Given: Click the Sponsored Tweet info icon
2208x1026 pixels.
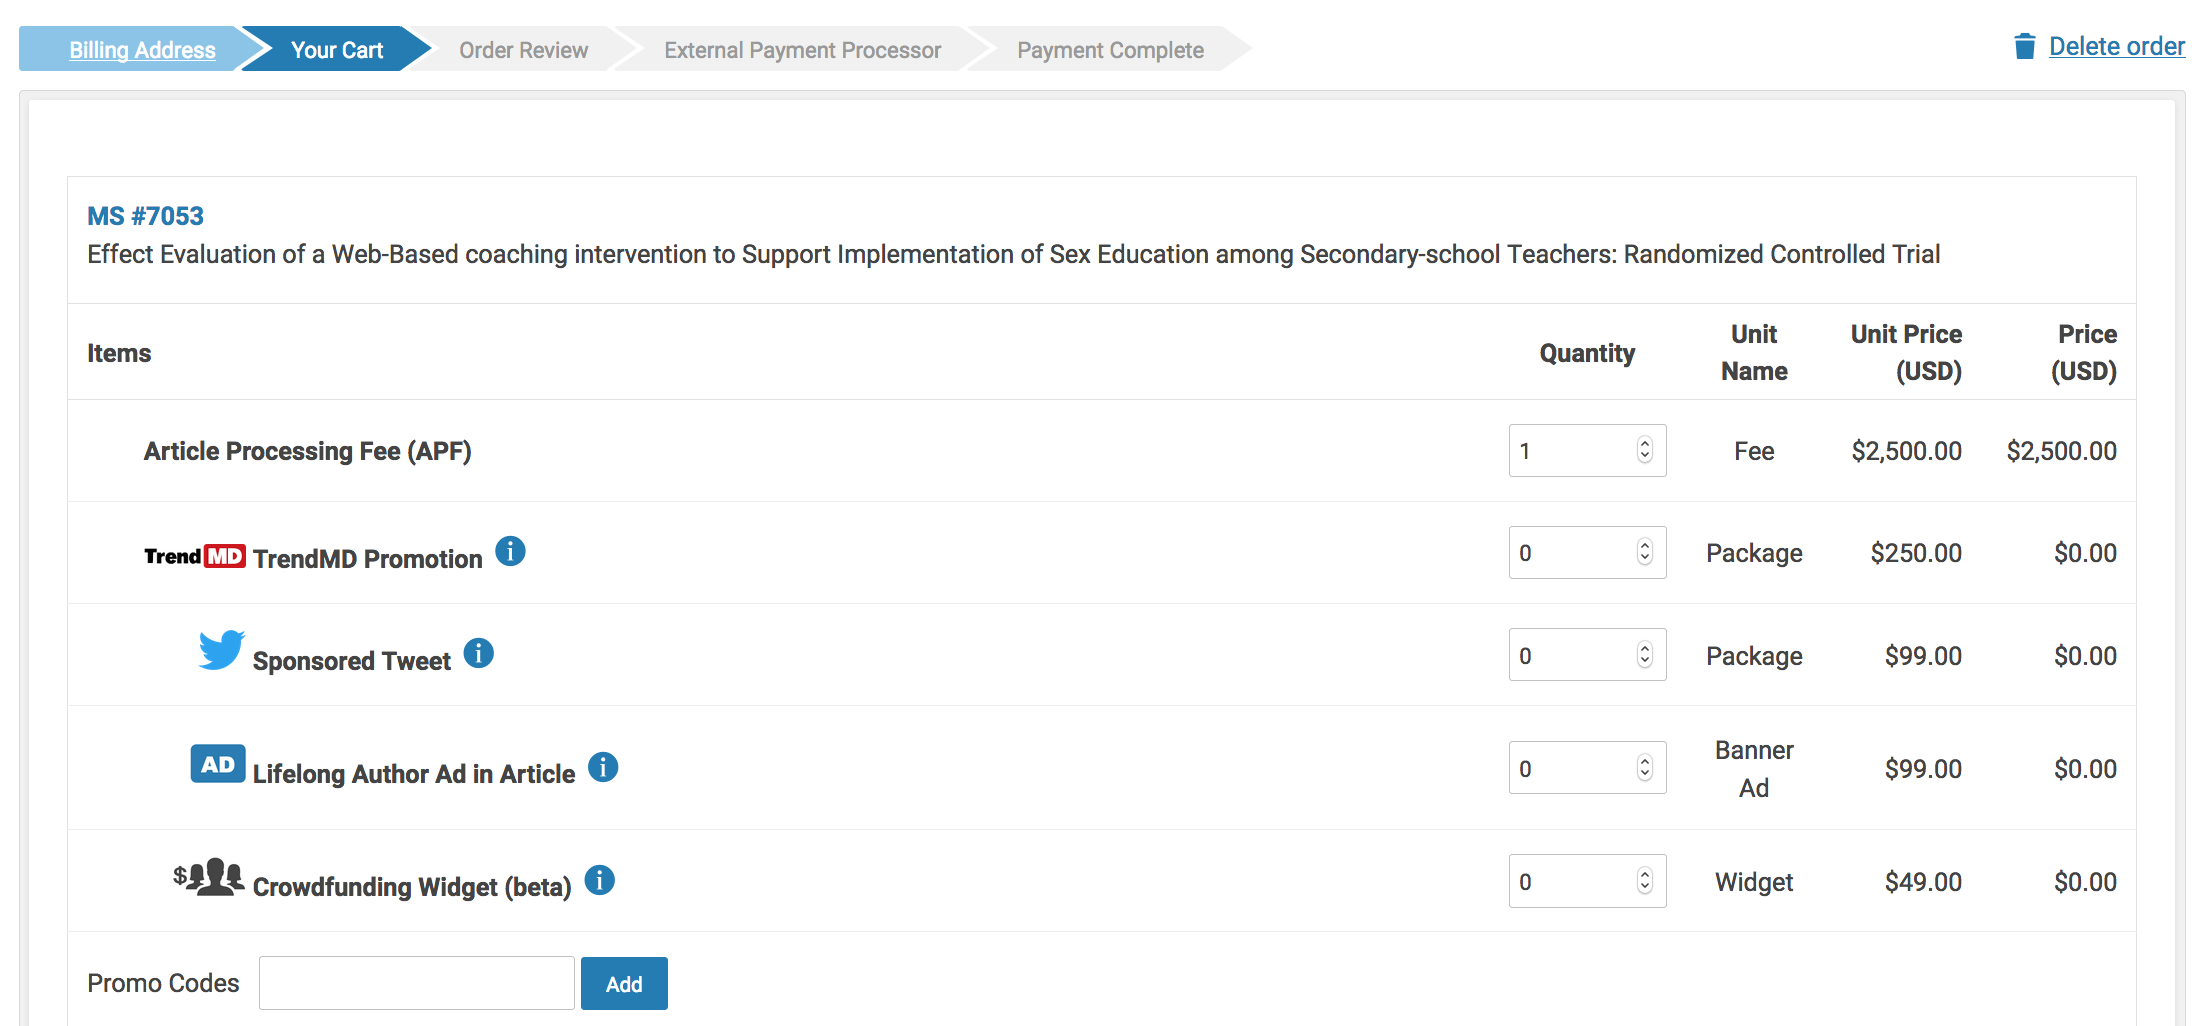Looking at the screenshot, I should [x=479, y=653].
